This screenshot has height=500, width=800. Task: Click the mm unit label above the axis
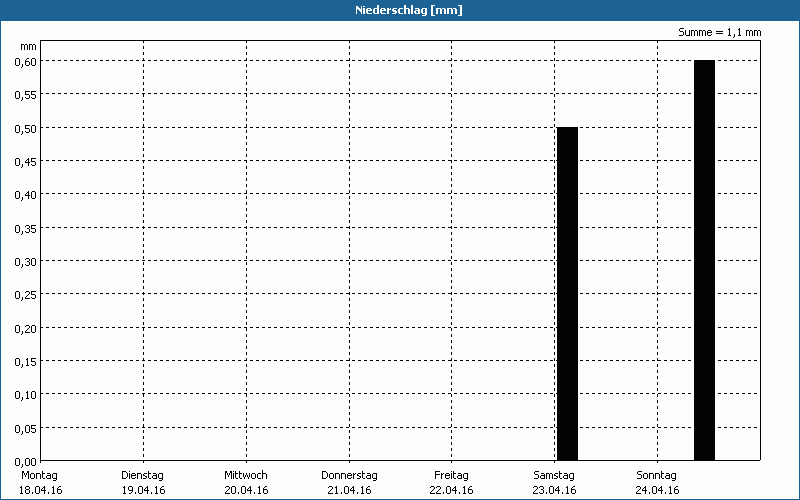coord(29,47)
